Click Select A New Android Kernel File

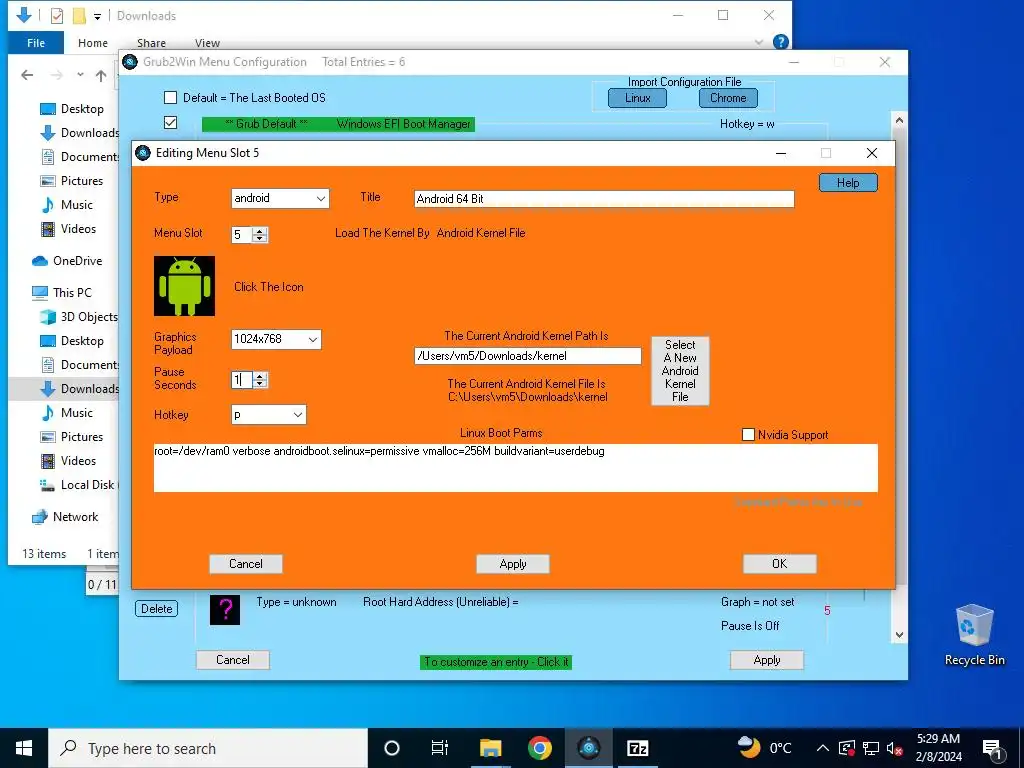tap(680, 370)
